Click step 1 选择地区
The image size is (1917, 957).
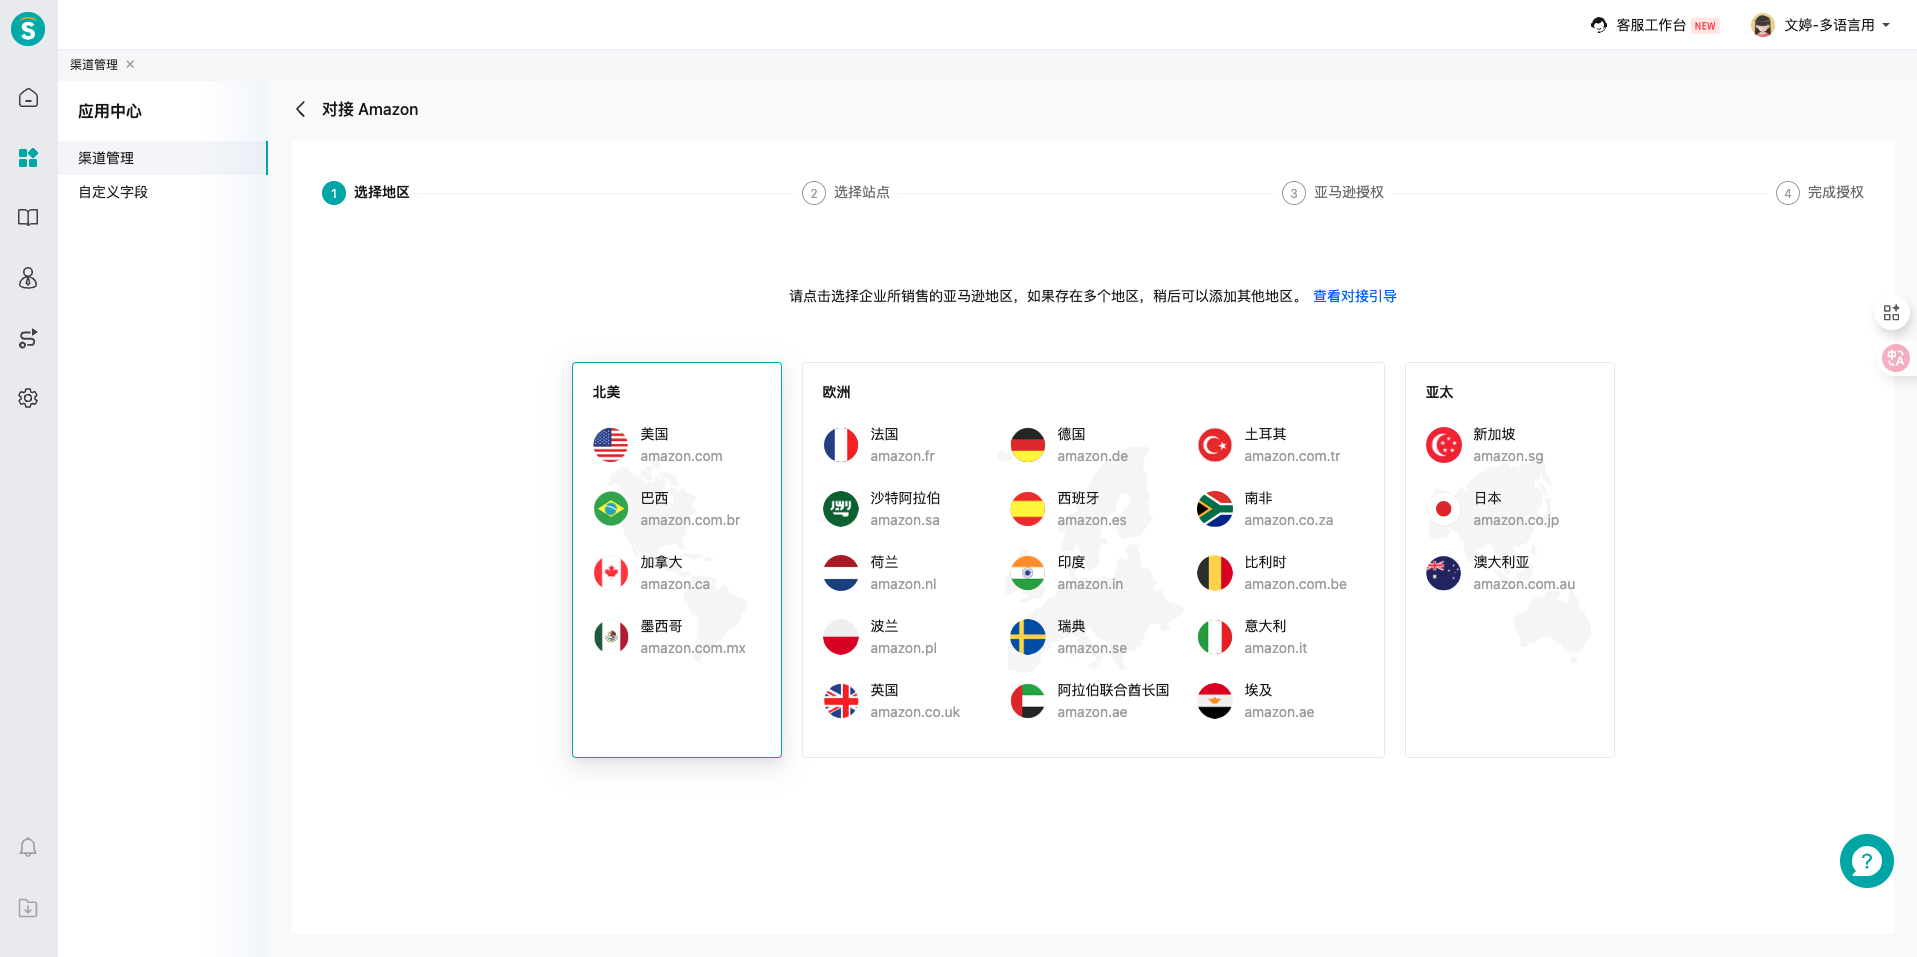[366, 192]
